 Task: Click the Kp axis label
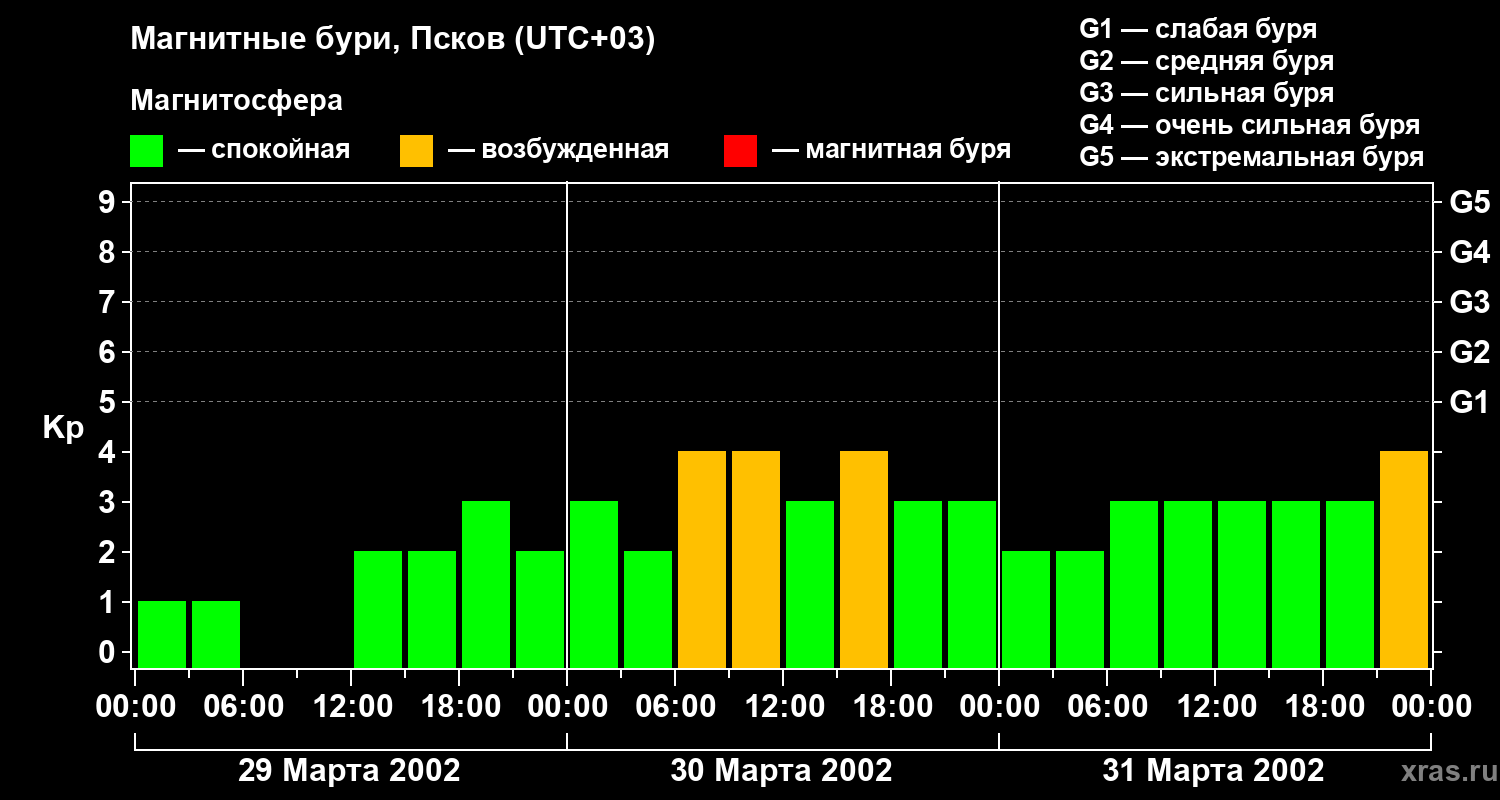[x=63, y=429]
